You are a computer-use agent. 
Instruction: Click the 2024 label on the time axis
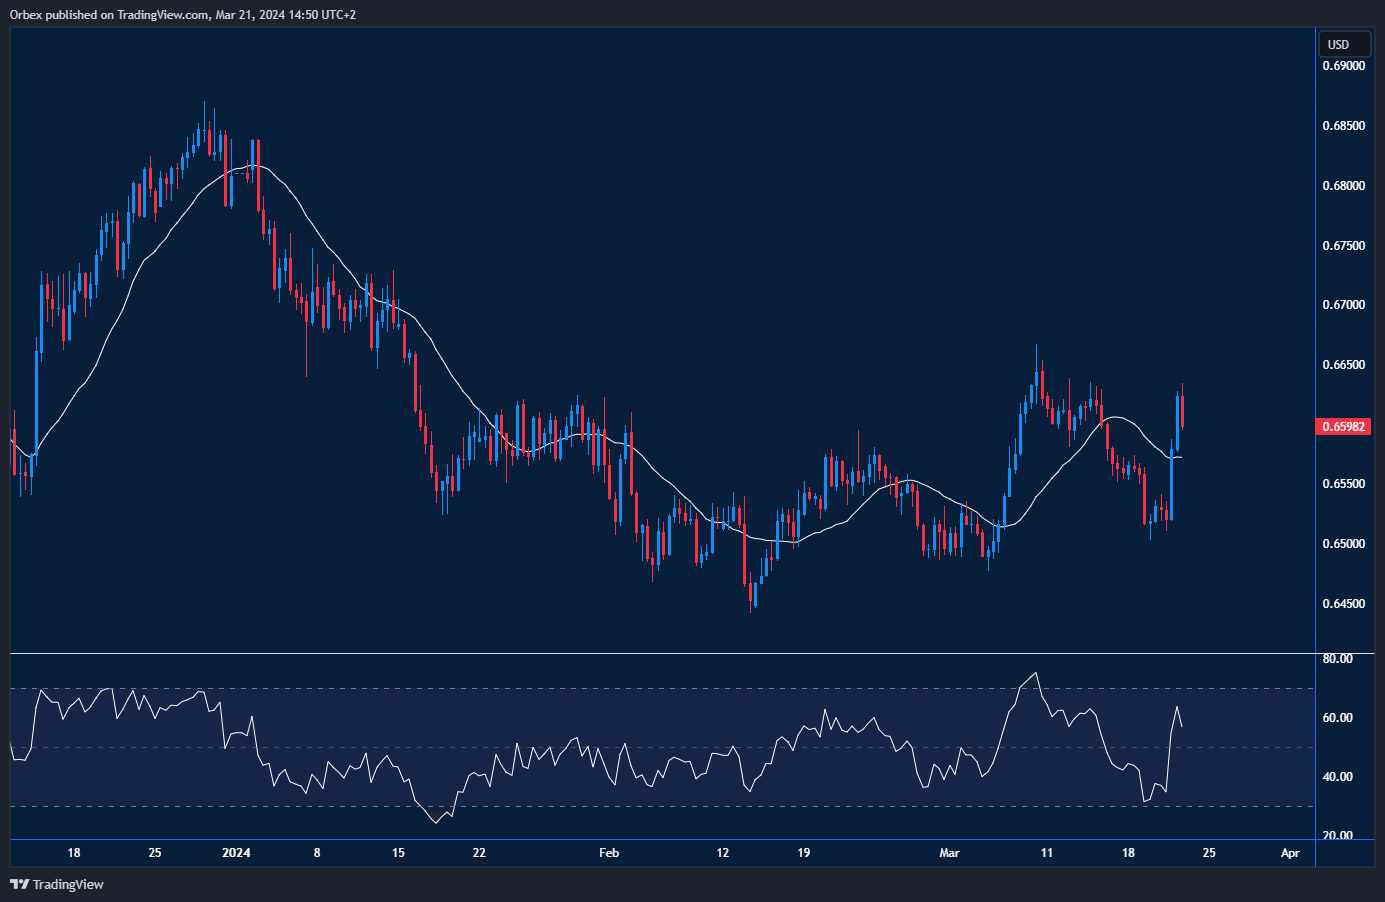237,853
